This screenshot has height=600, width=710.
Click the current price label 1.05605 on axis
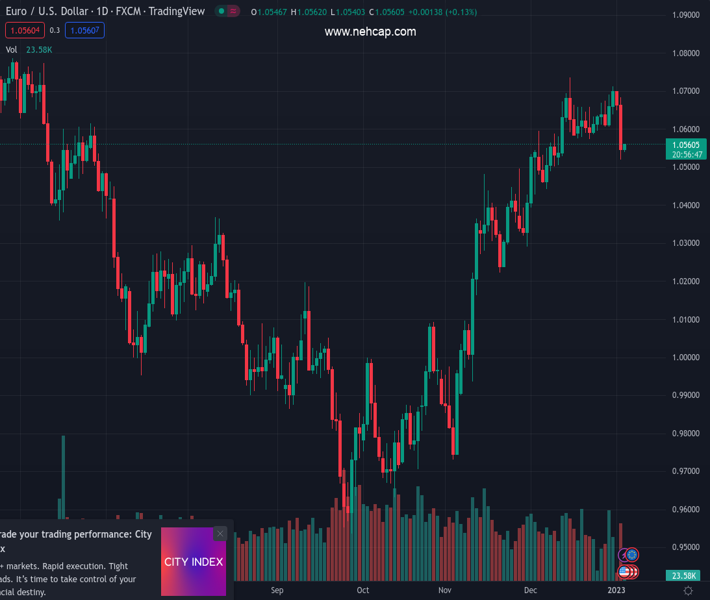(687, 145)
